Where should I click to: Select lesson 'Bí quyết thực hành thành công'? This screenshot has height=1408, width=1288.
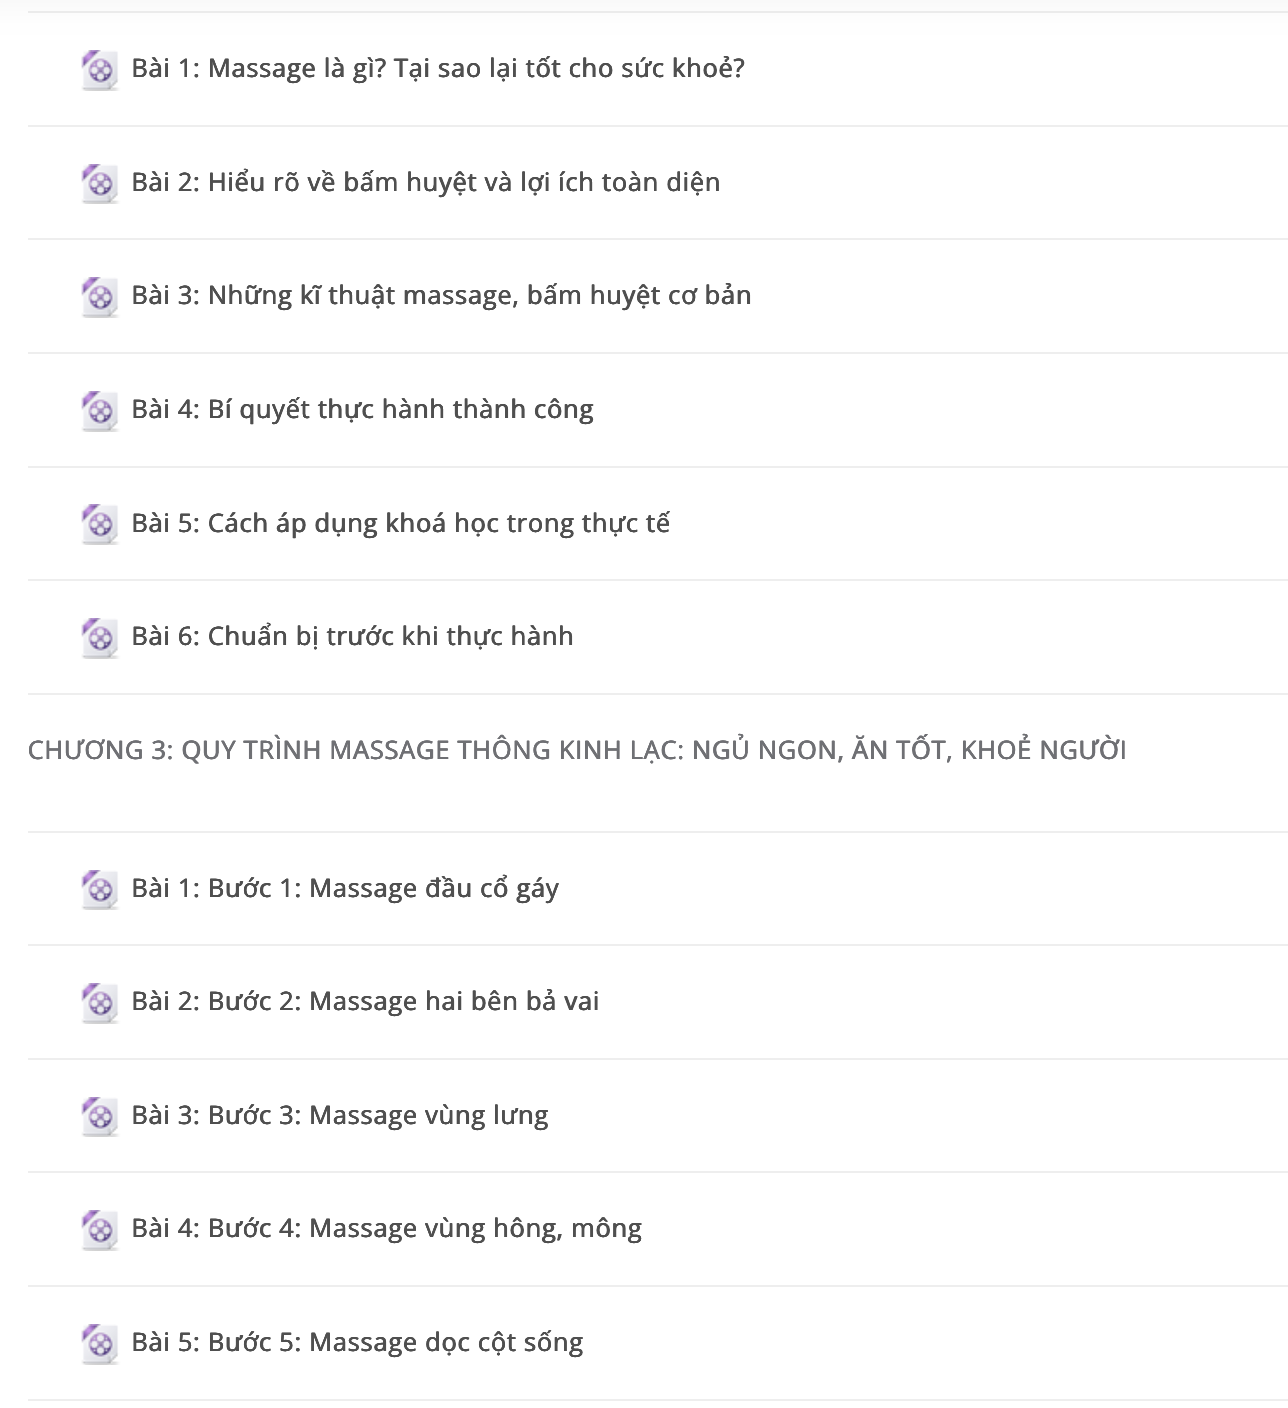363,410
